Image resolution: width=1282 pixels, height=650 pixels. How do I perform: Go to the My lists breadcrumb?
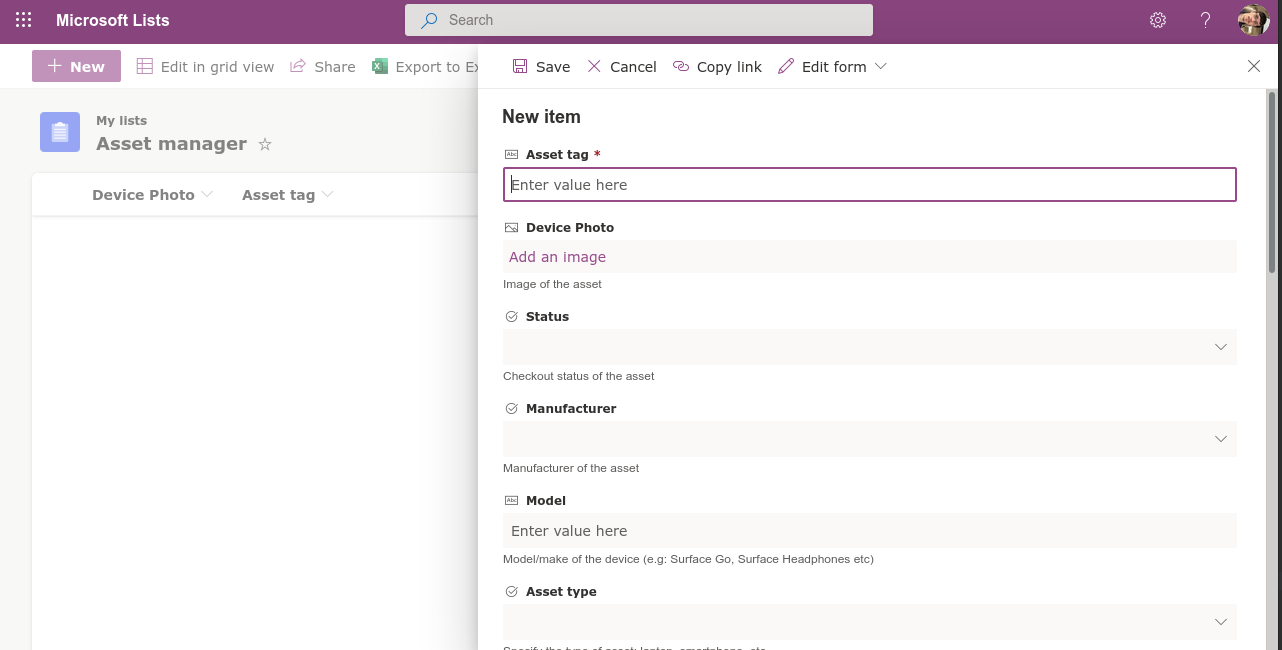tap(121, 121)
